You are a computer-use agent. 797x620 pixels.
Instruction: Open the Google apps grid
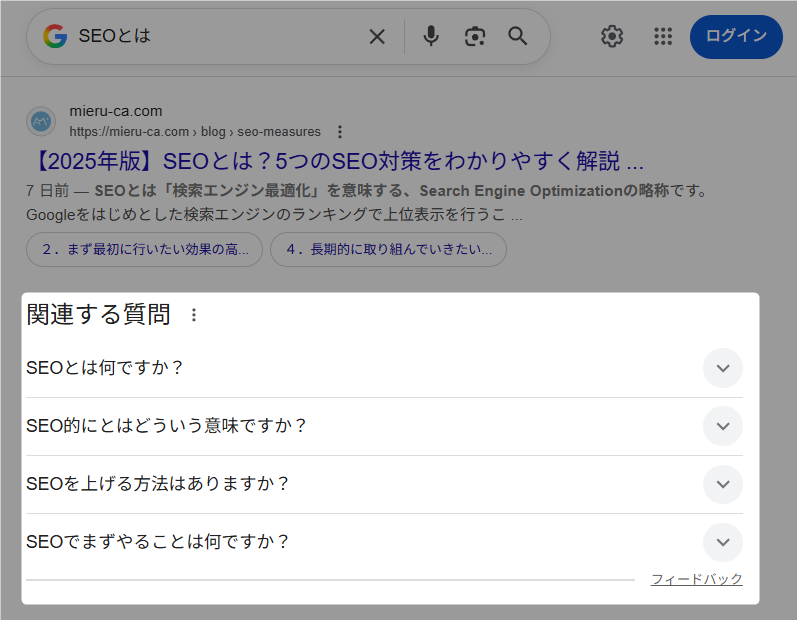[x=662, y=37]
